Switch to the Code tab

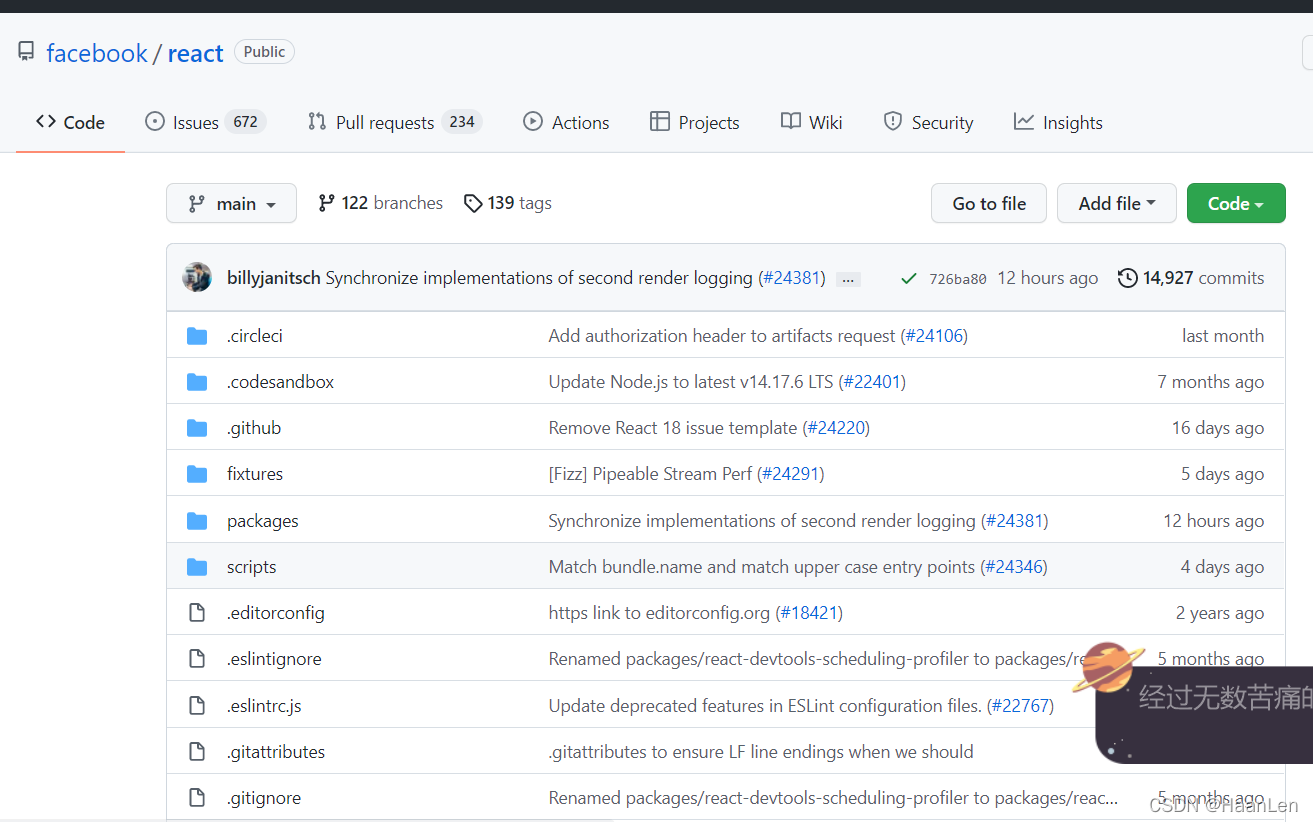click(70, 122)
